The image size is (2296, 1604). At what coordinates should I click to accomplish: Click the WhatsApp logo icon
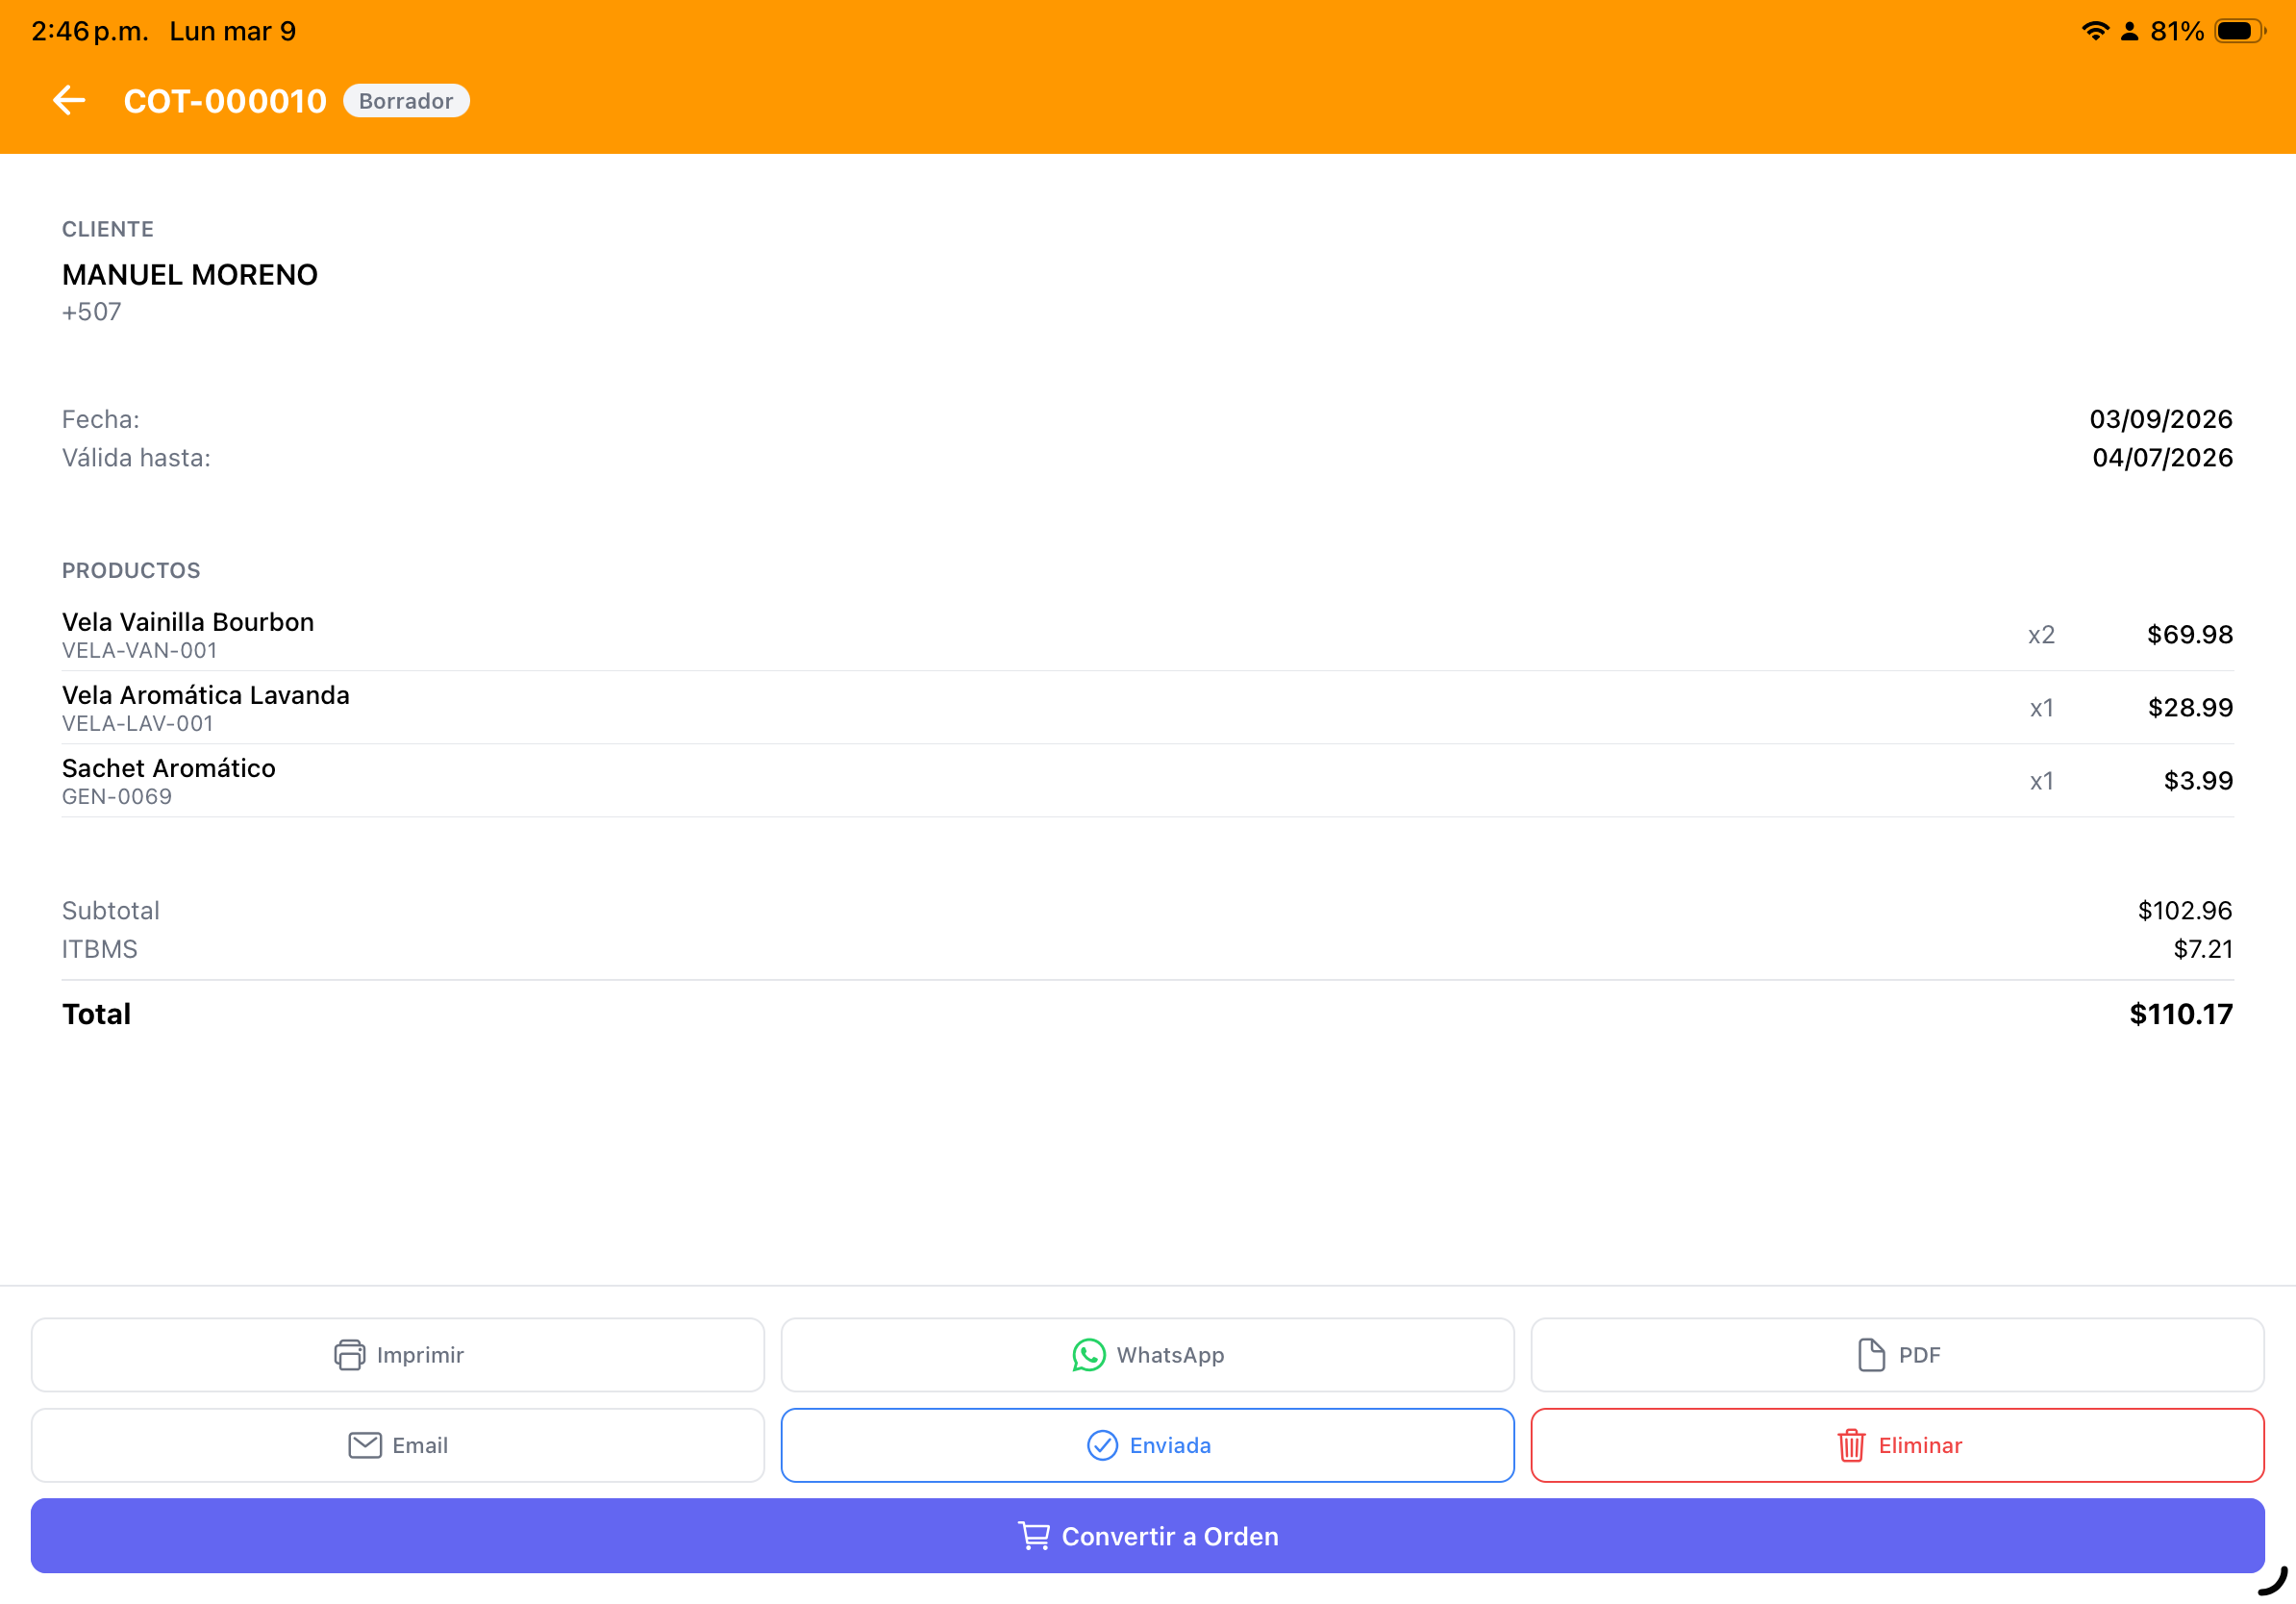point(1088,1355)
